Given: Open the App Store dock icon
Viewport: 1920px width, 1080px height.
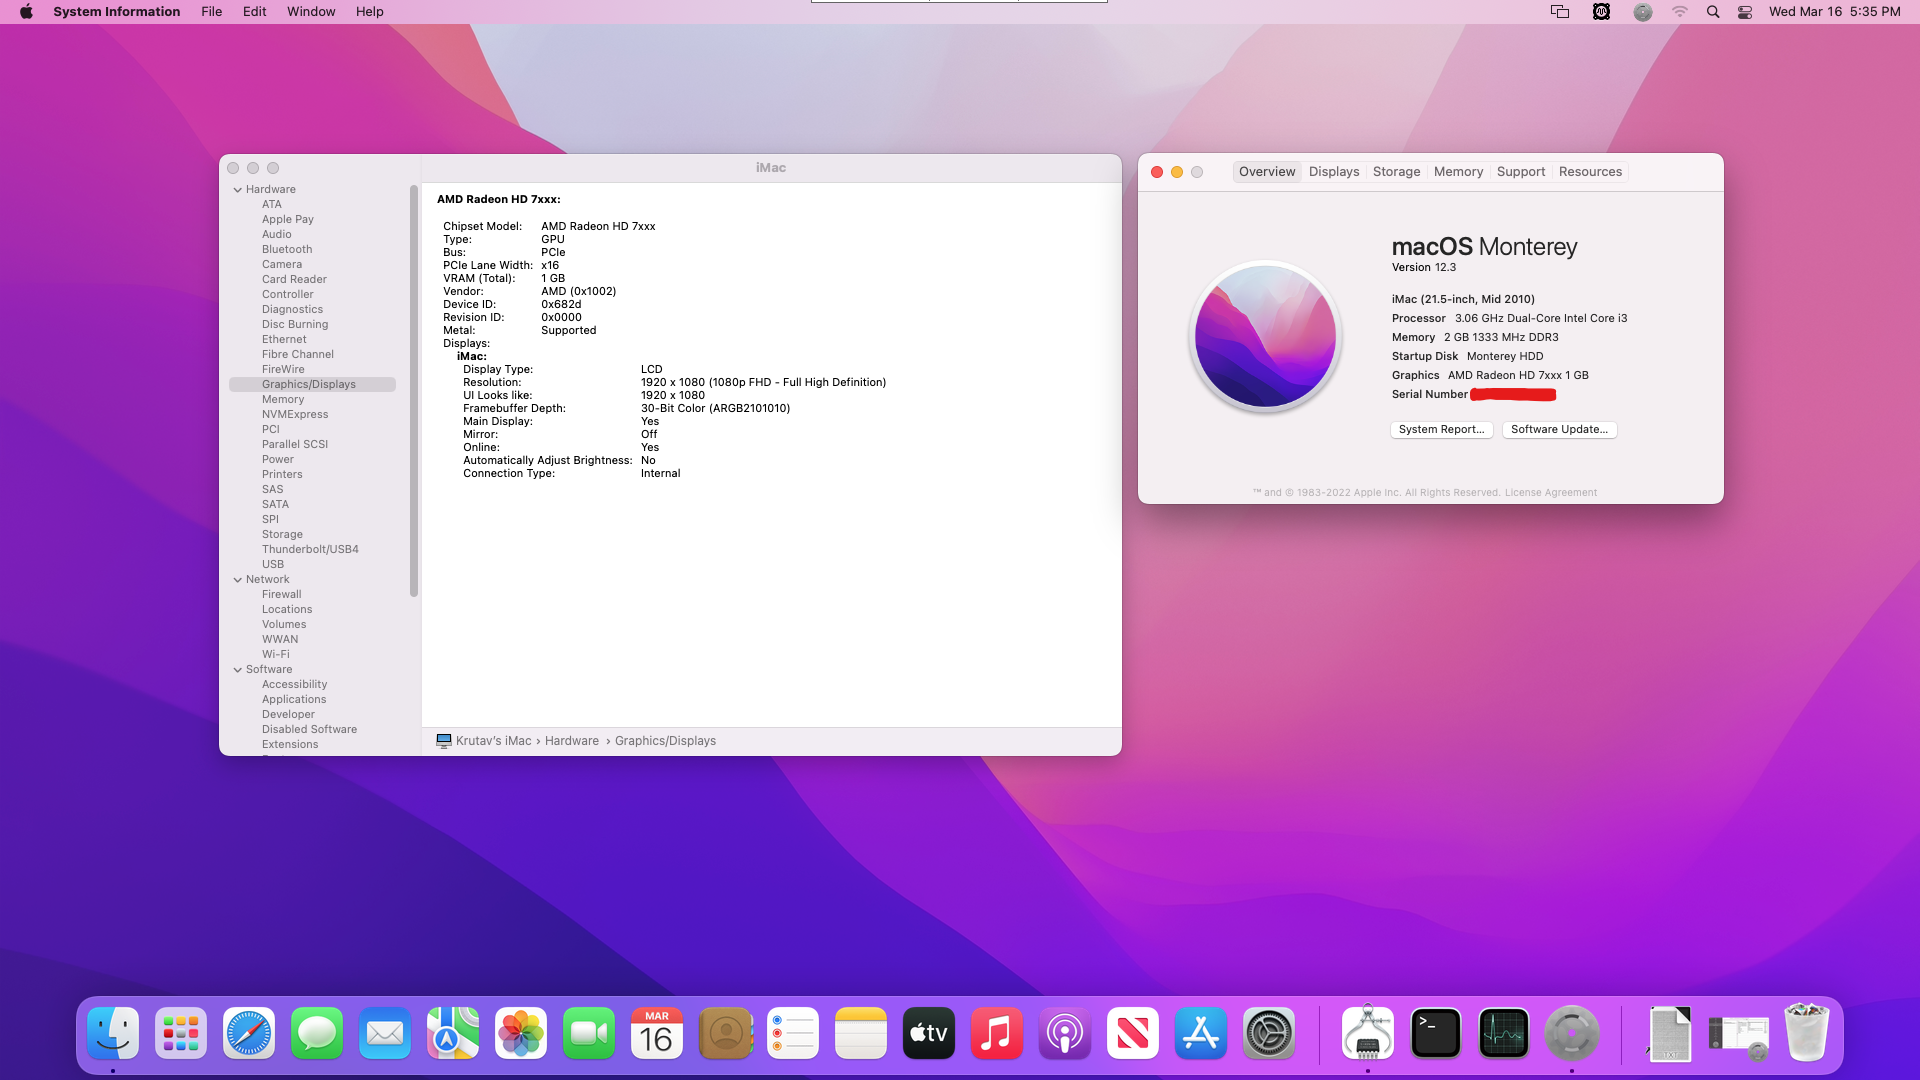Looking at the screenshot, I should pyautogui.click(x=1201, y=1033).
